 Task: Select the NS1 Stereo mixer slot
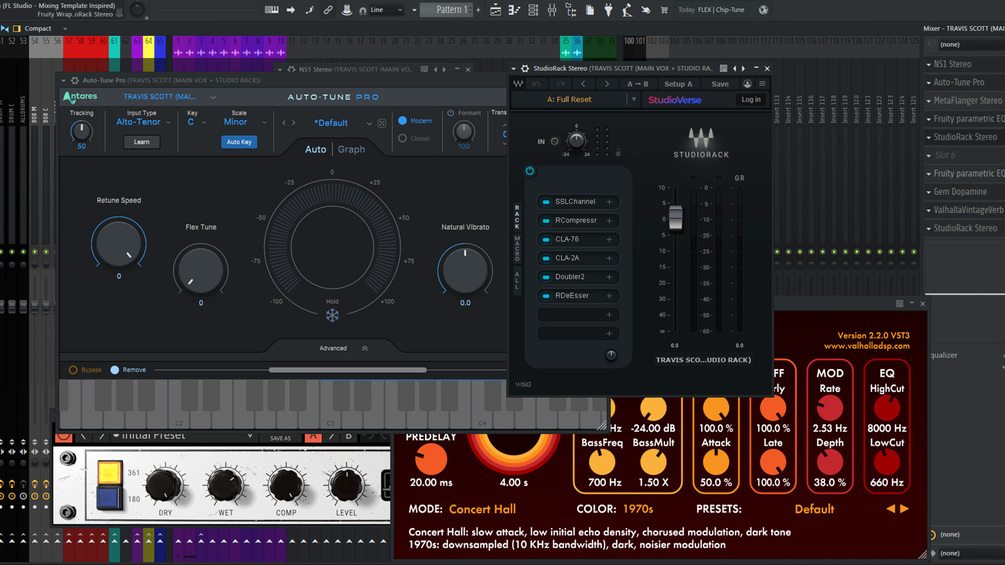965,64
